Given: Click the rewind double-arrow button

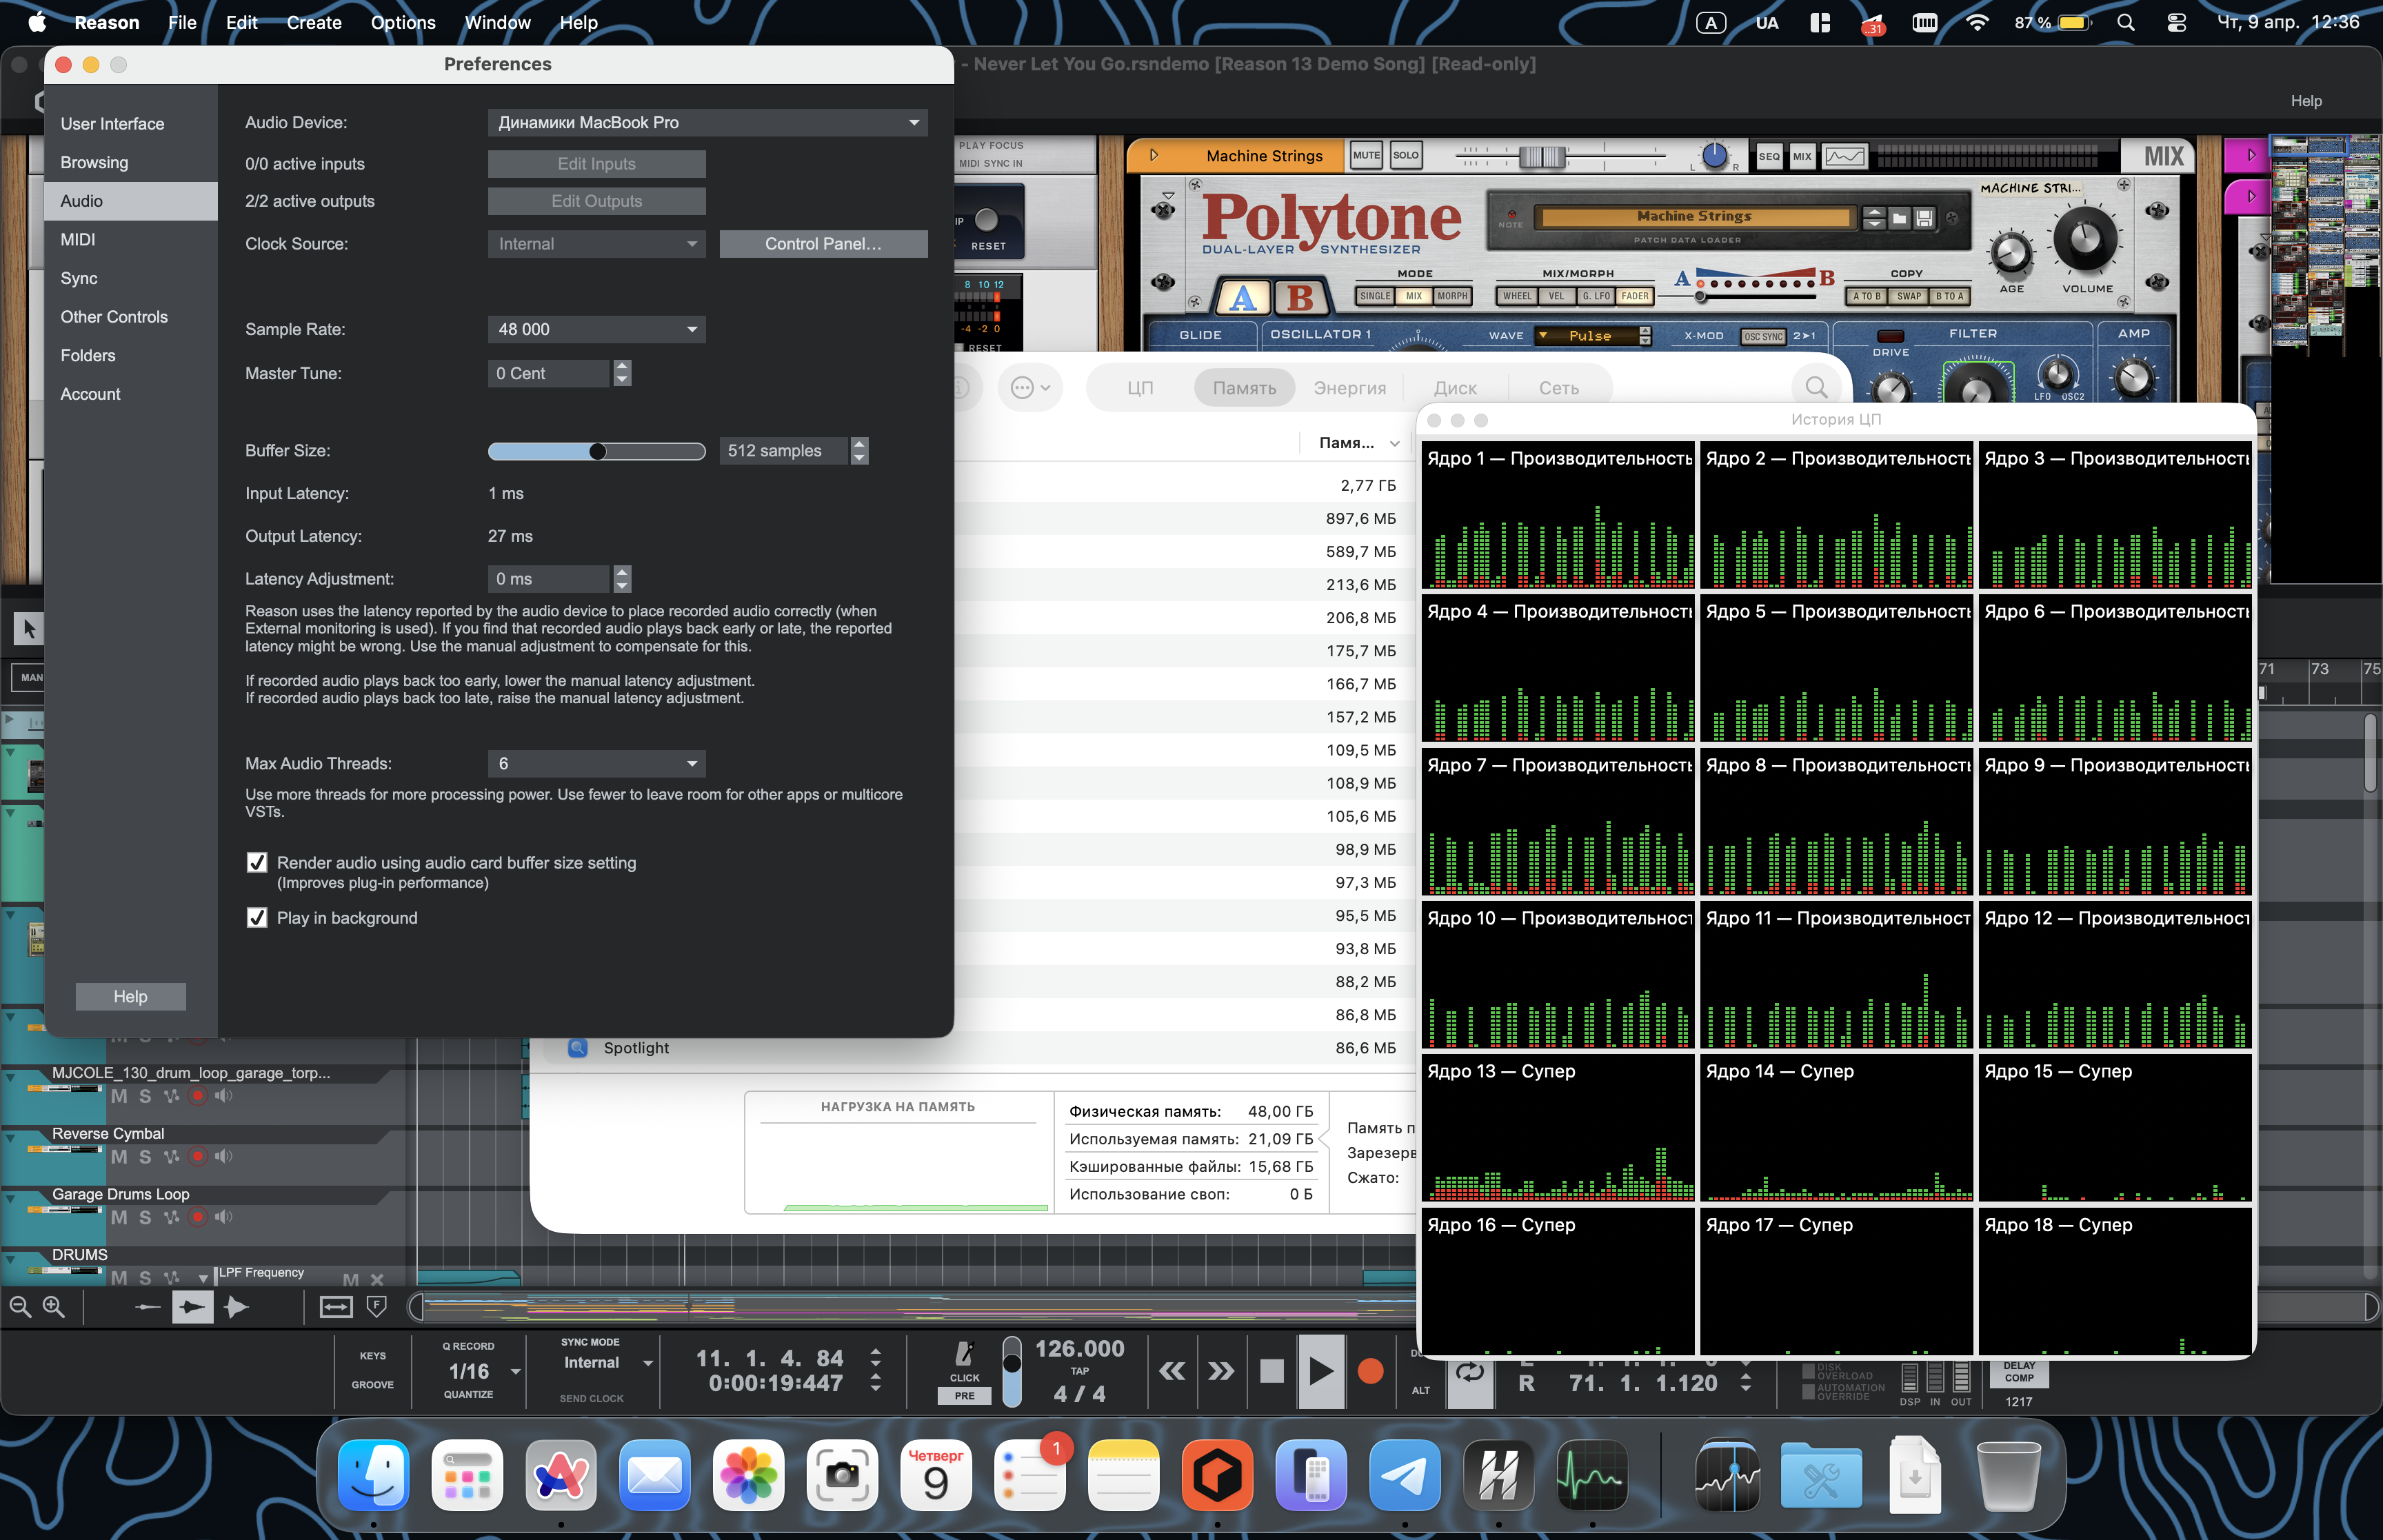Looking at the screenshot, I should click(x=1172, y=1371).
